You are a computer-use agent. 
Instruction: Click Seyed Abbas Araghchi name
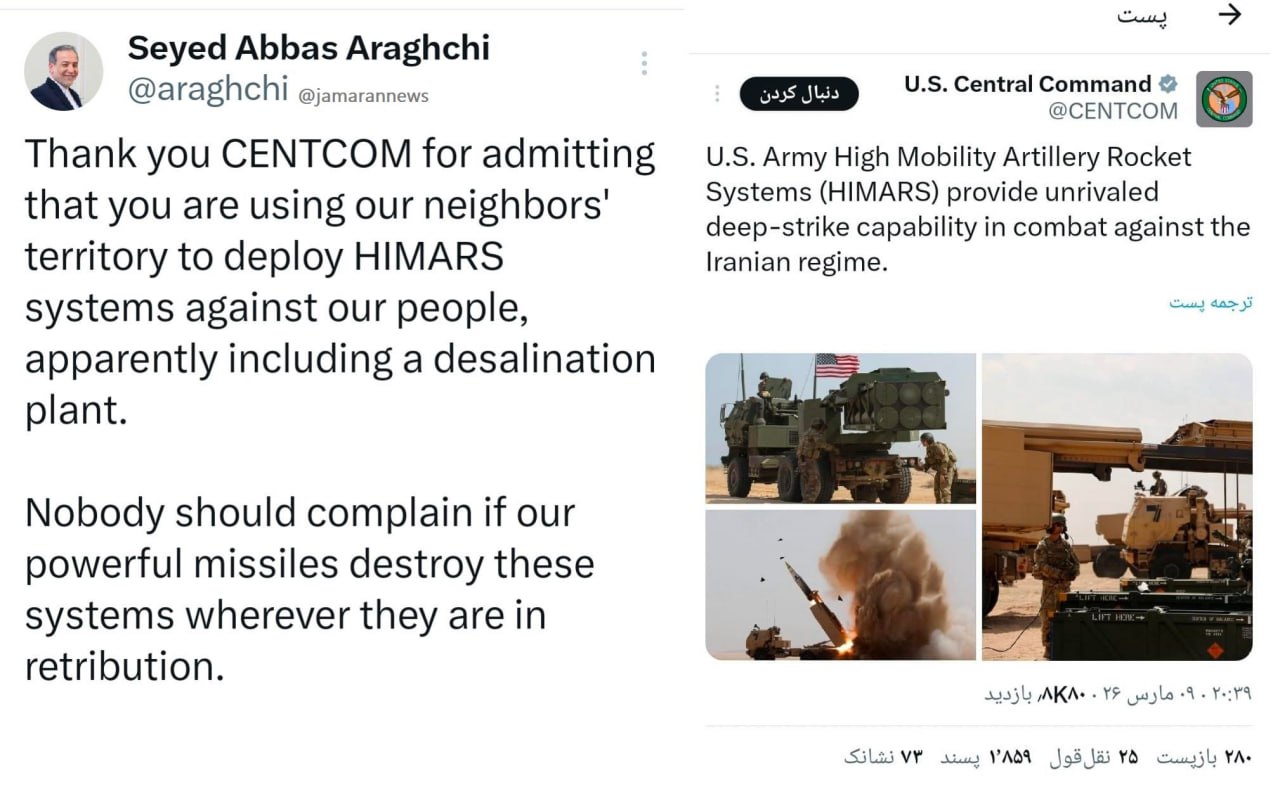pyautogui.click(x=309, y=46)
